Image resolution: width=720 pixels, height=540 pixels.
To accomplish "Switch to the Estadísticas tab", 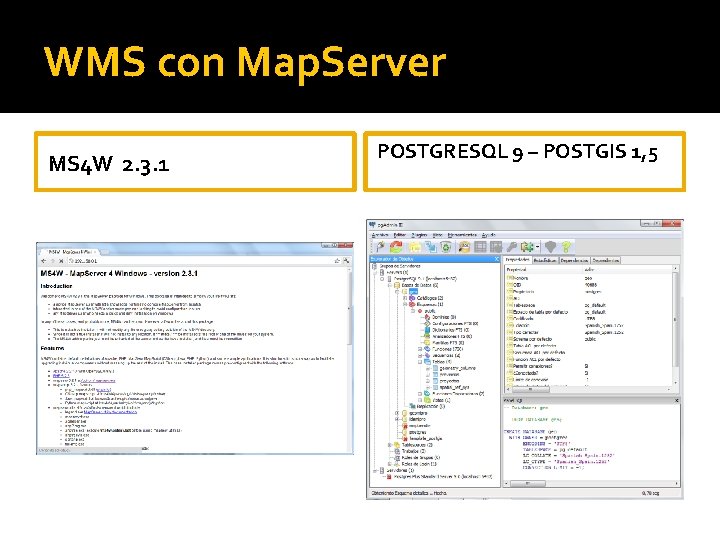I will 545,260.
